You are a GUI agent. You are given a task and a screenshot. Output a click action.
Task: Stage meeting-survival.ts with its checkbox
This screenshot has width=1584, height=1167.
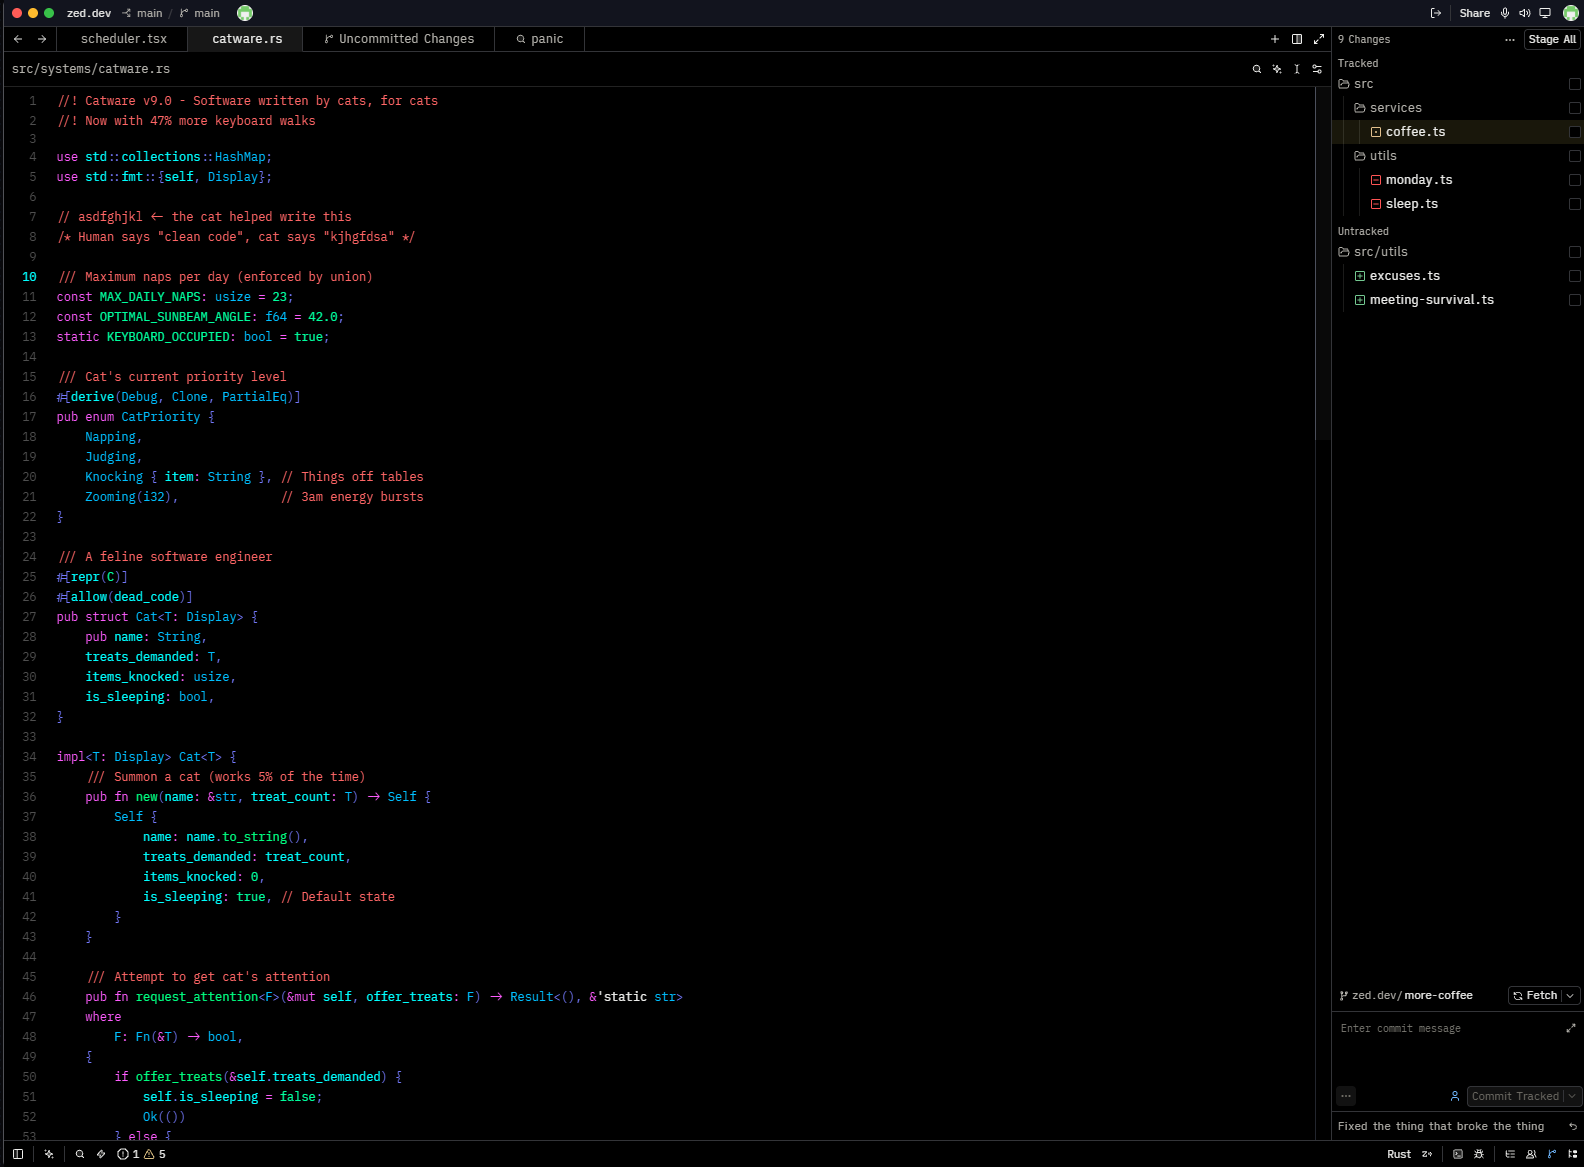(x=1575, y=300)
